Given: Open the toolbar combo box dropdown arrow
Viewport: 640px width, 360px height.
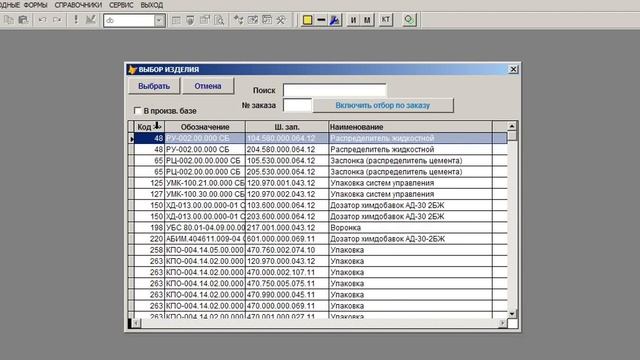Looking at the screenshot, I should click(x=159, y=20).
